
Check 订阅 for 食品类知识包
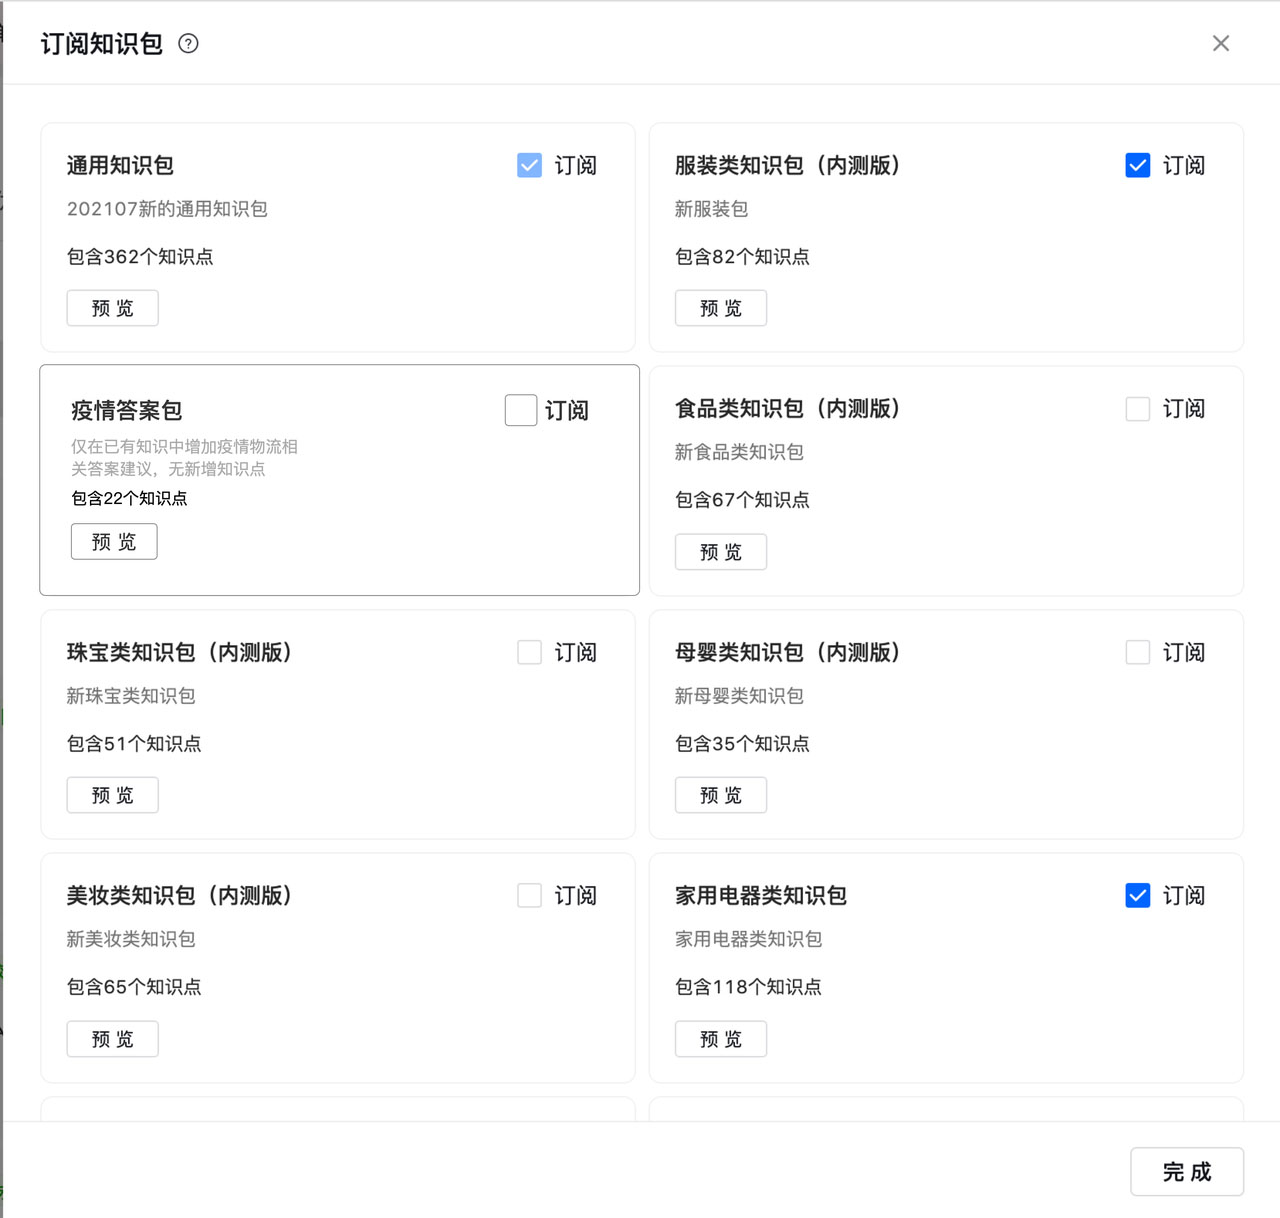click(x=1137, y=408)
